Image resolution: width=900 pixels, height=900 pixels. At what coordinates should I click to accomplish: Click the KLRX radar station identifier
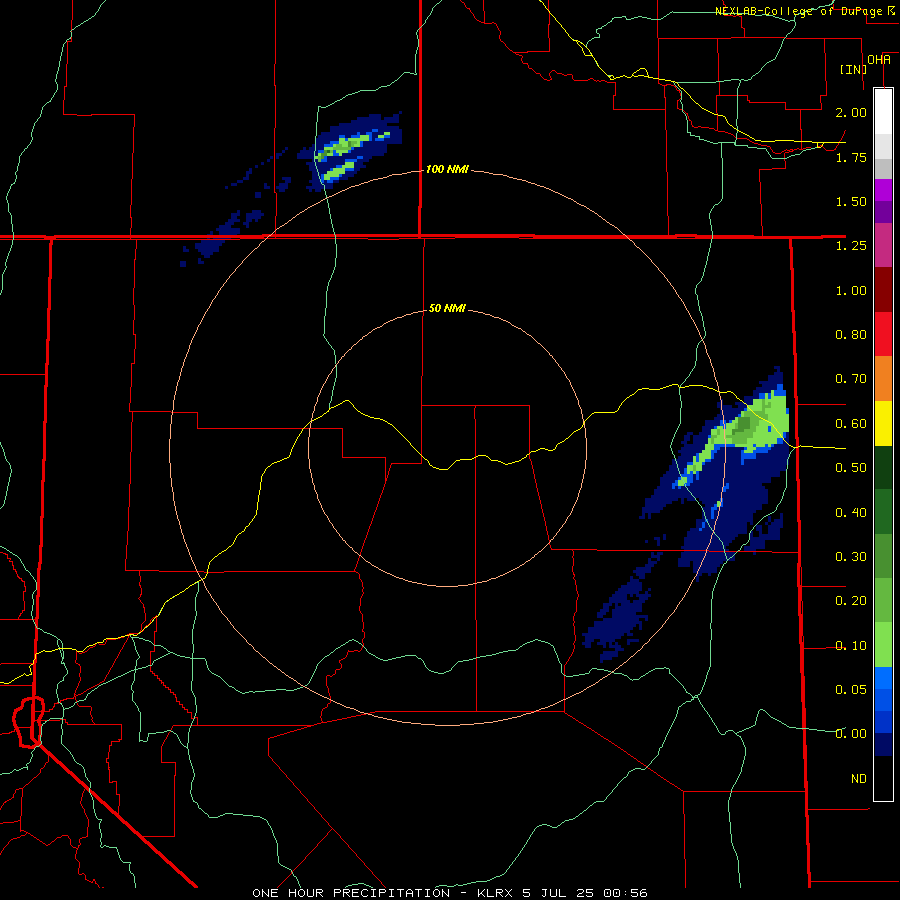pyautogui.click(x=495, y=893)
